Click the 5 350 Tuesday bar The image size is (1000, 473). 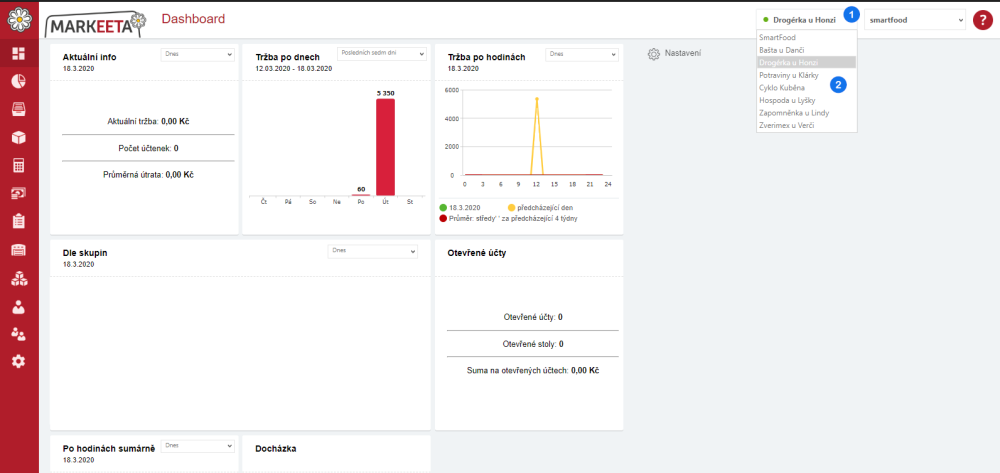click(385, 147)
